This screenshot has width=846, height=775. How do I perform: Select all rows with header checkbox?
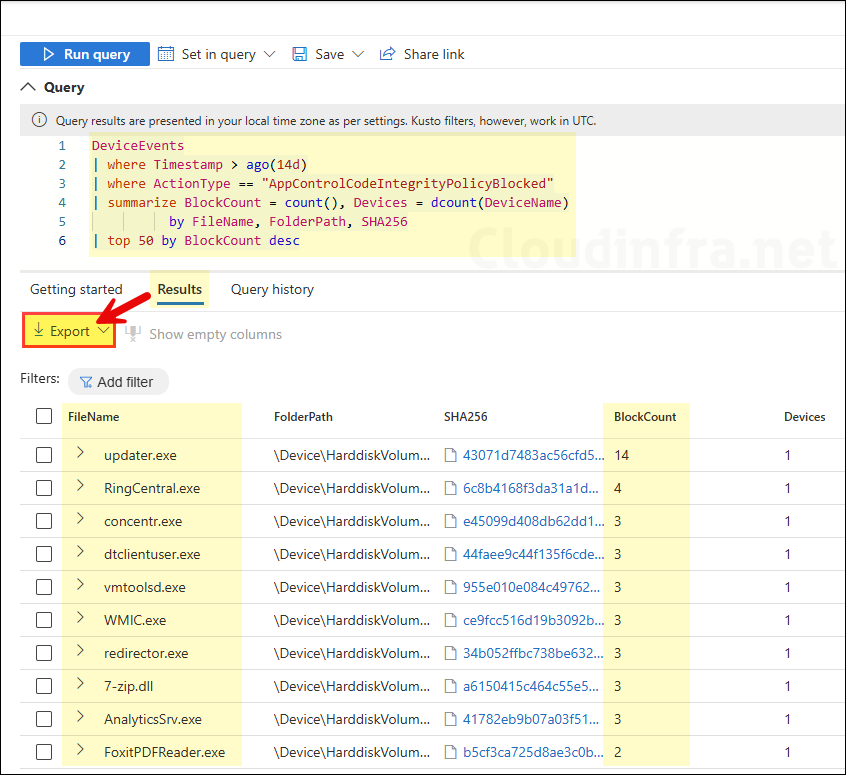click(44, 416)
